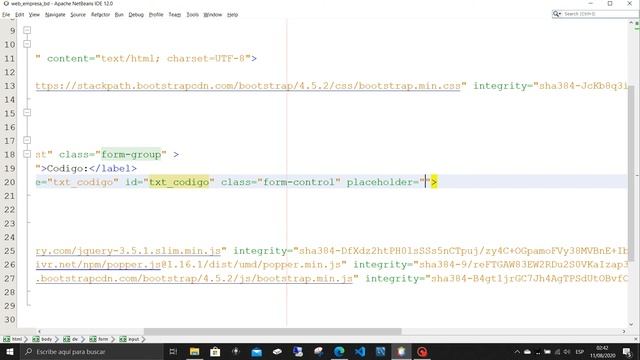The height and width of the screenshot is (360, 640).
Task: Open Visual Studio Code from the taskbar
Action: (360, 351)
